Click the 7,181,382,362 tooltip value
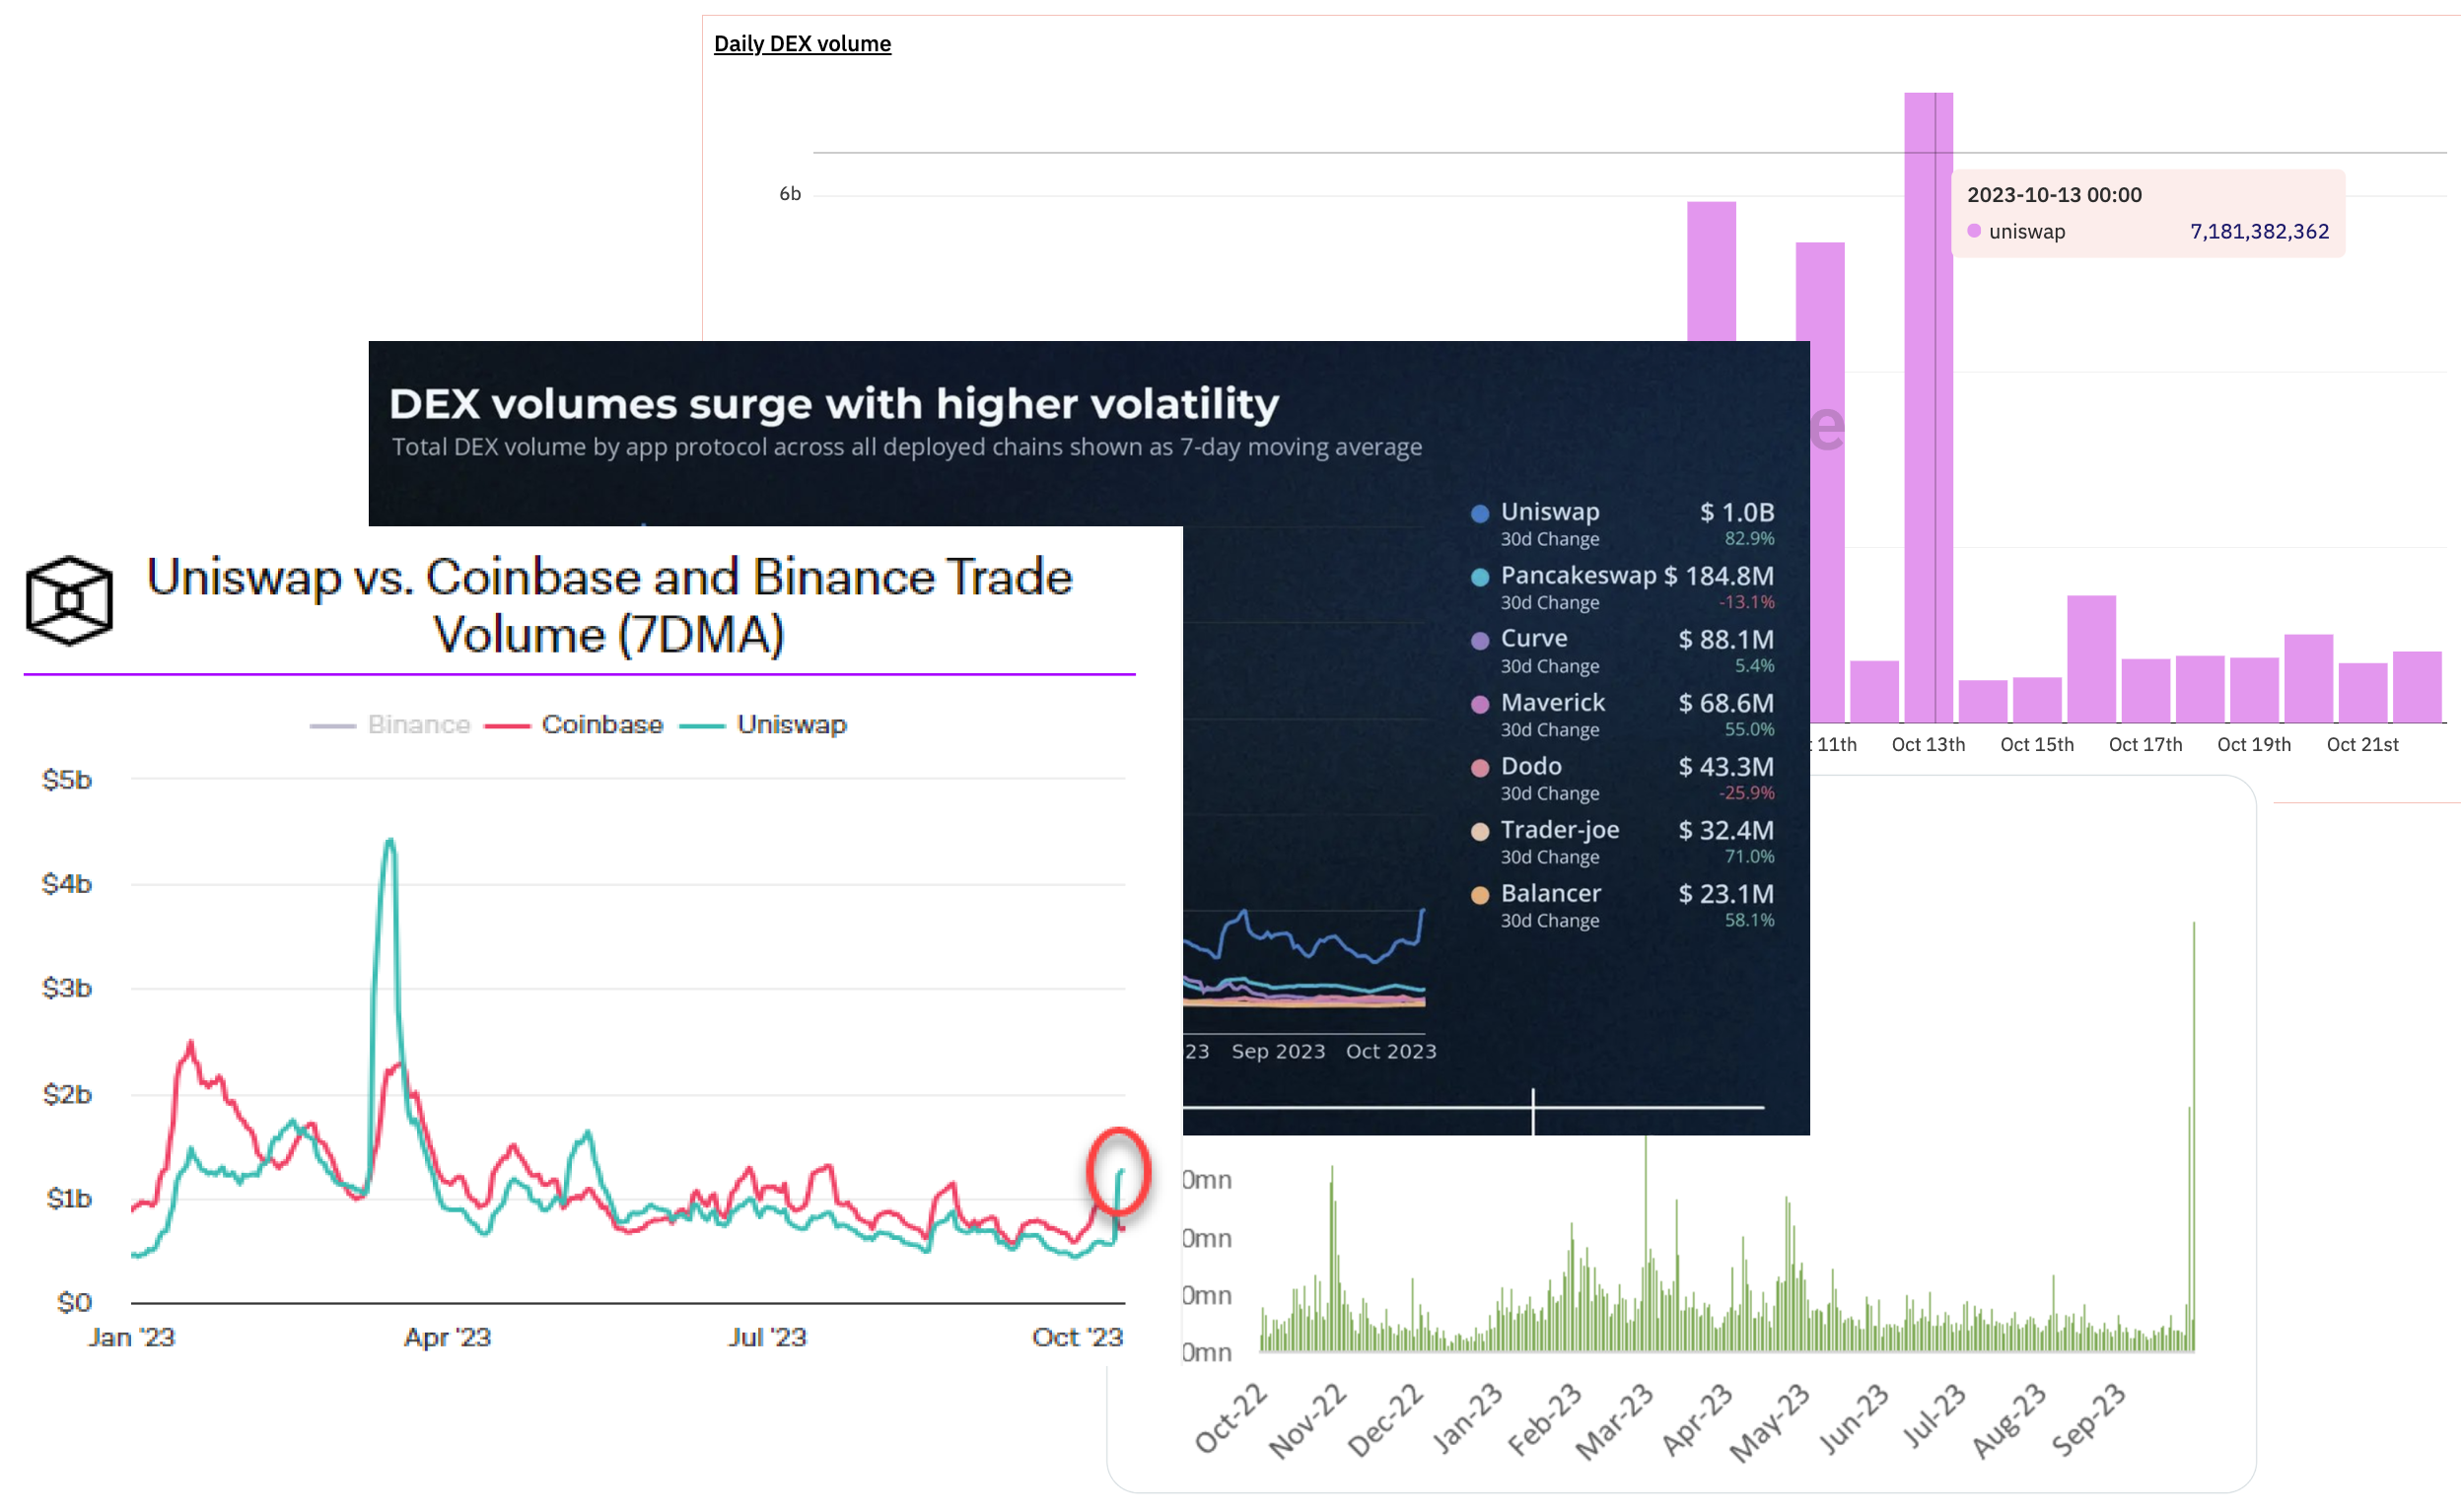This screenshot has width=2461, height=1512. click(x=2259, y=231)
